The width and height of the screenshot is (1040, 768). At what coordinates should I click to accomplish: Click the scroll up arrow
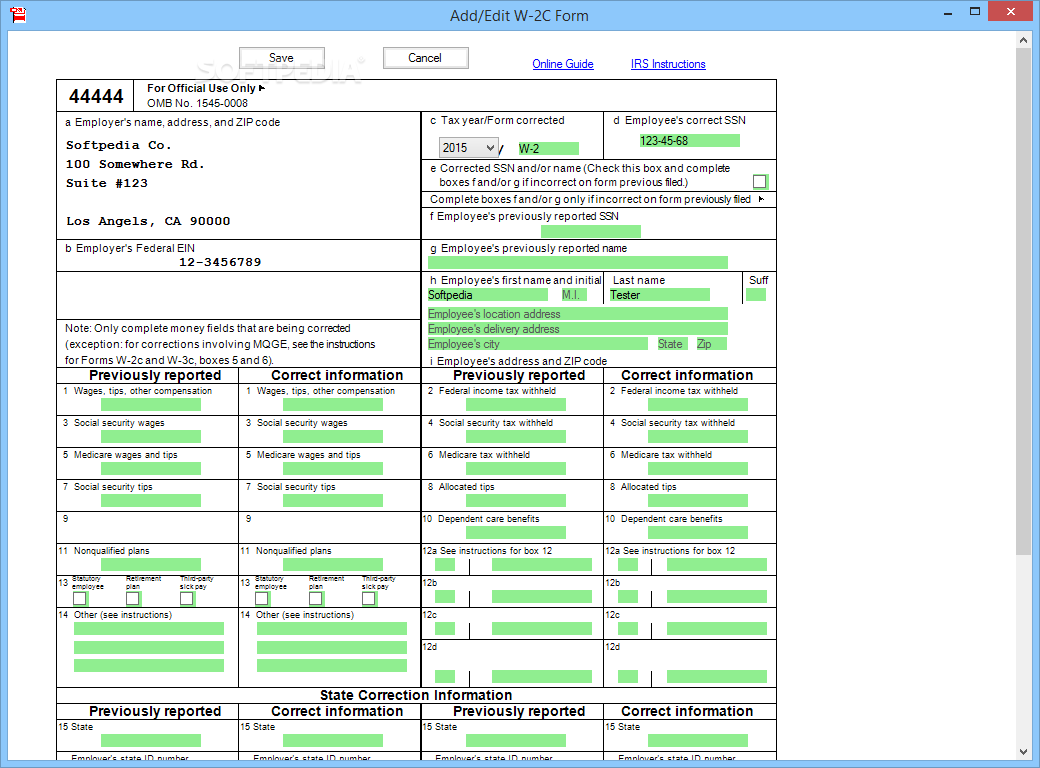1023,40
